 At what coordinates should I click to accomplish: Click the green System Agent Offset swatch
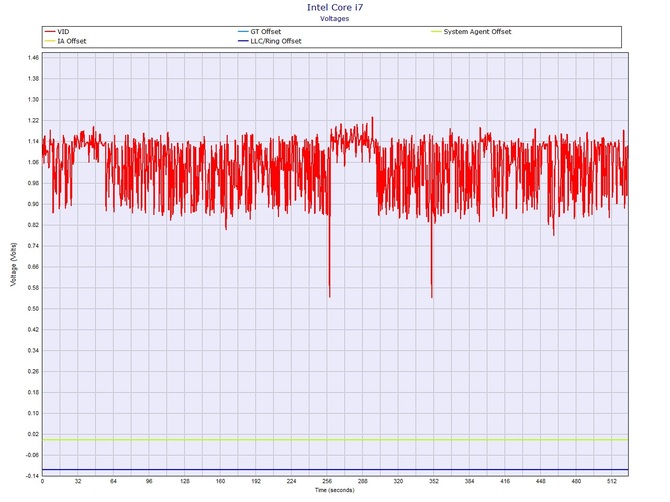click(x=436, y=32)
